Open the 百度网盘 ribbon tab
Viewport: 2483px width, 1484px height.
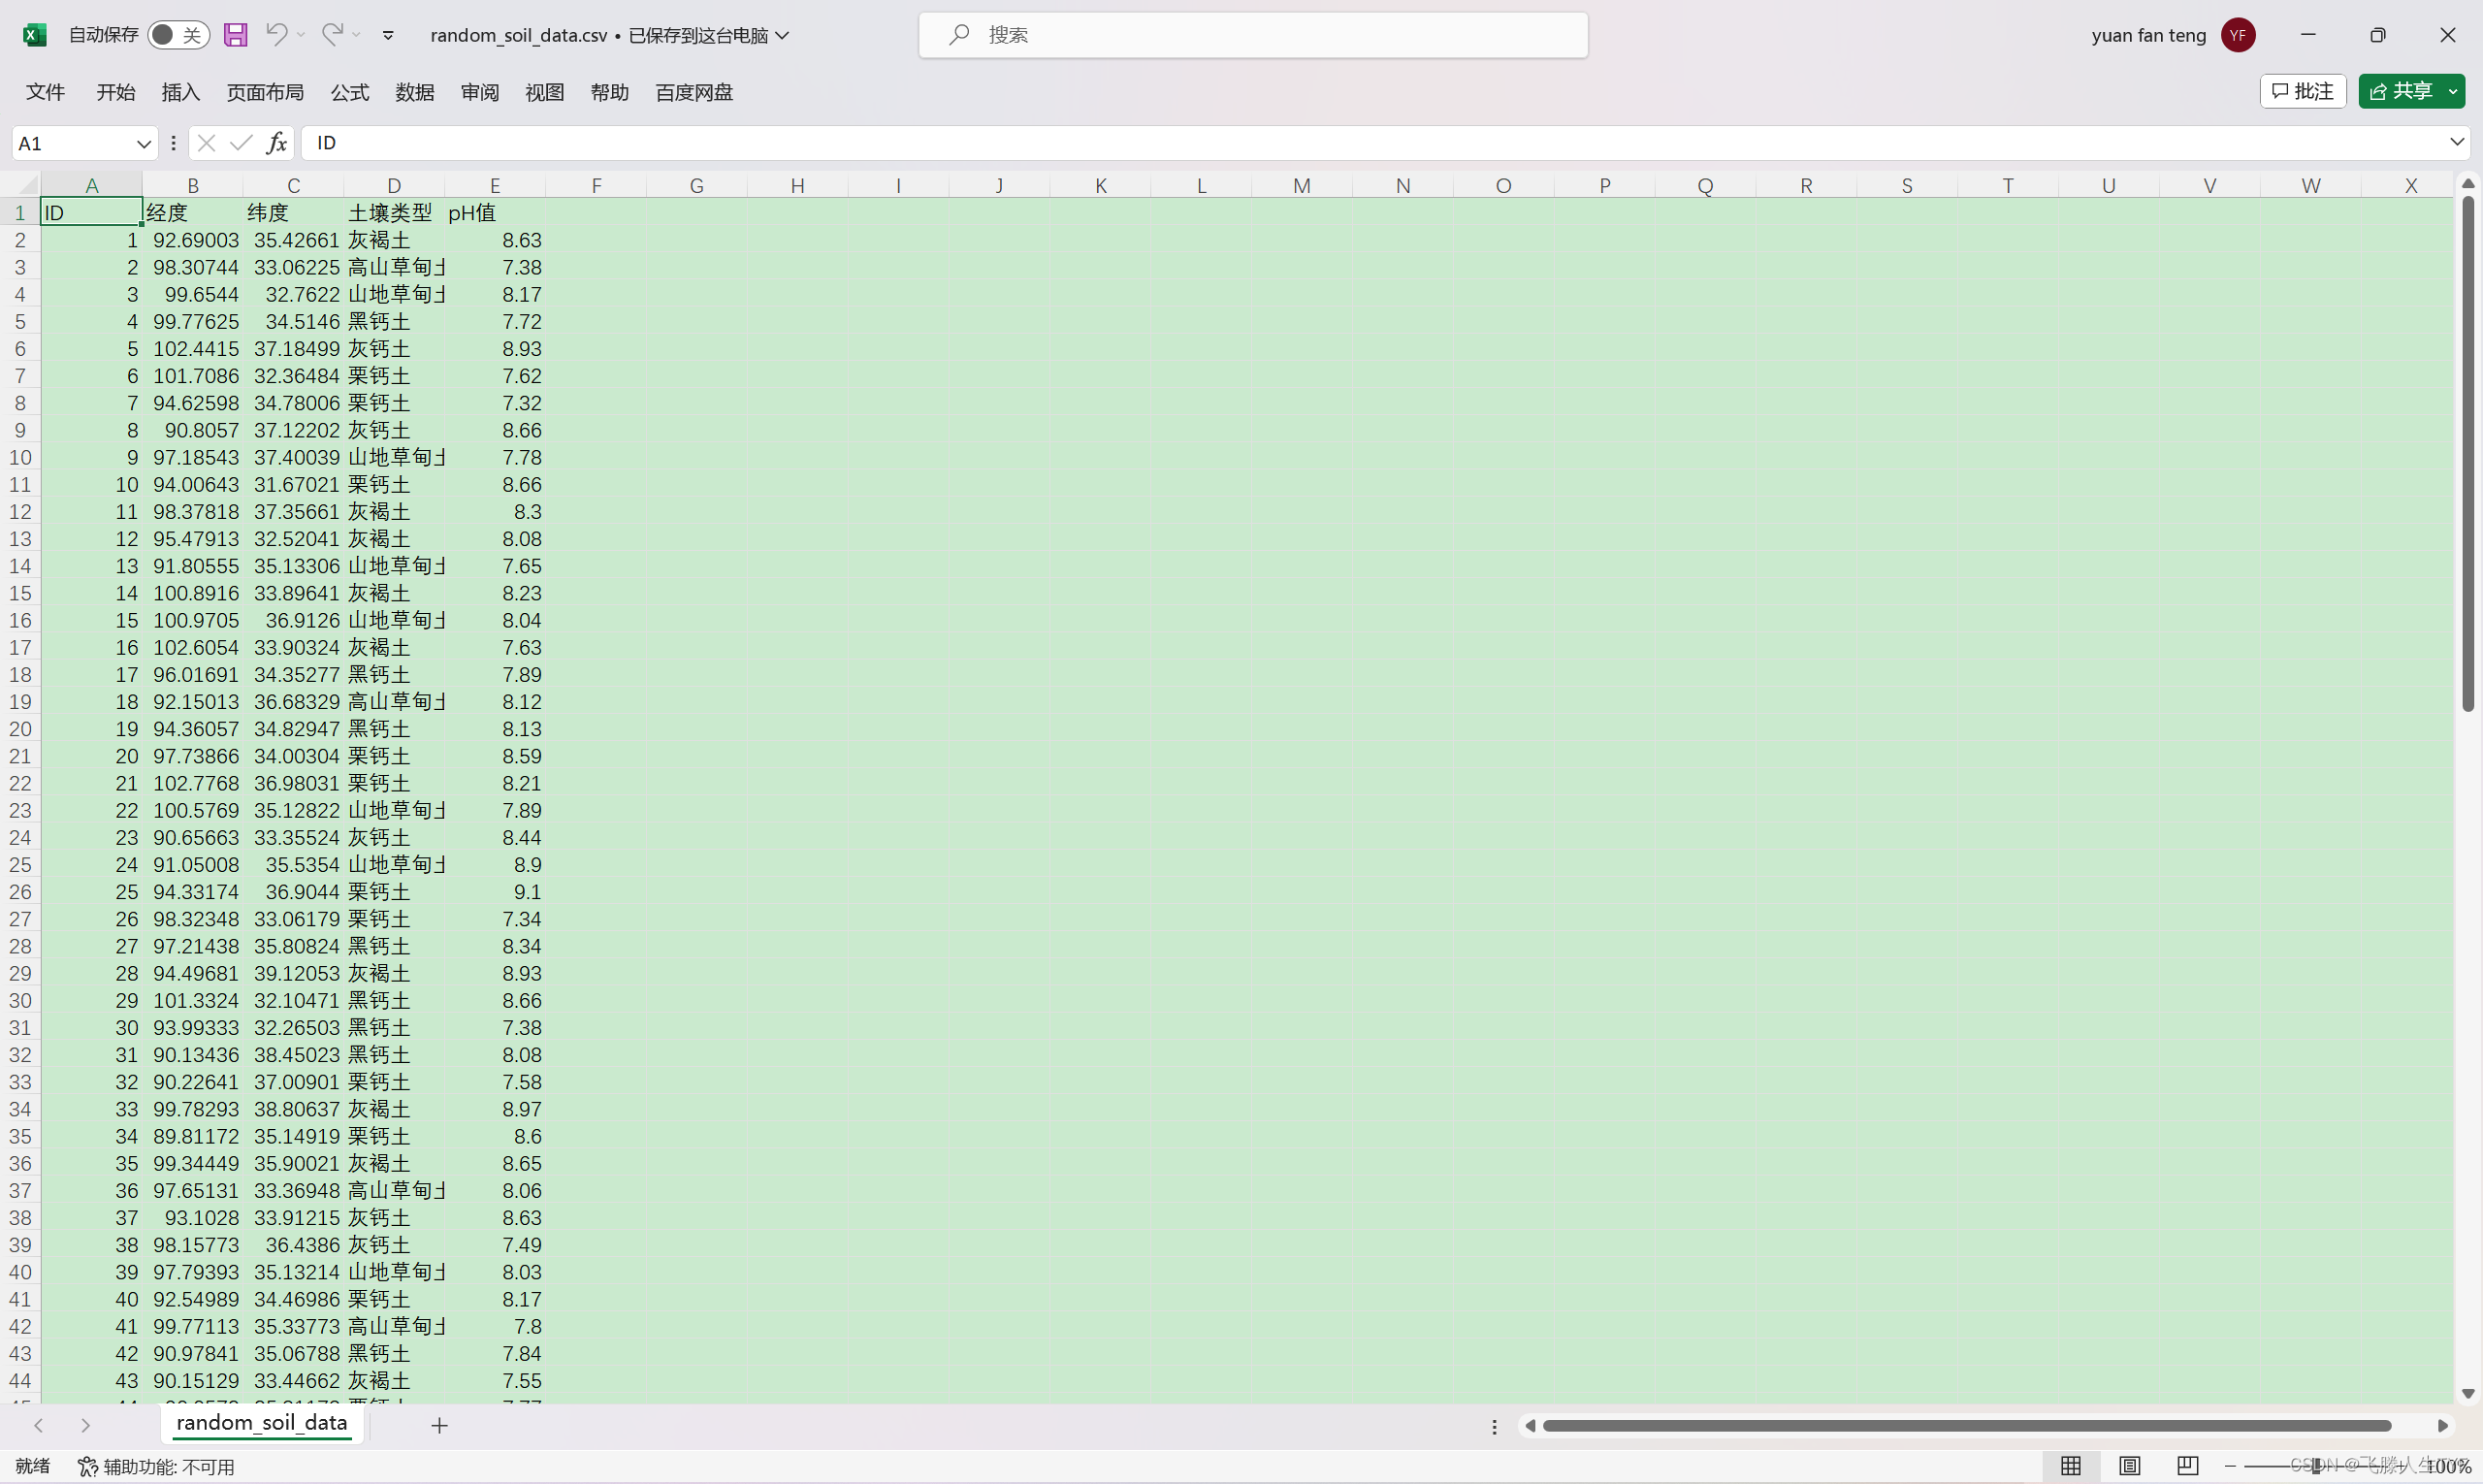coord(694,92)
